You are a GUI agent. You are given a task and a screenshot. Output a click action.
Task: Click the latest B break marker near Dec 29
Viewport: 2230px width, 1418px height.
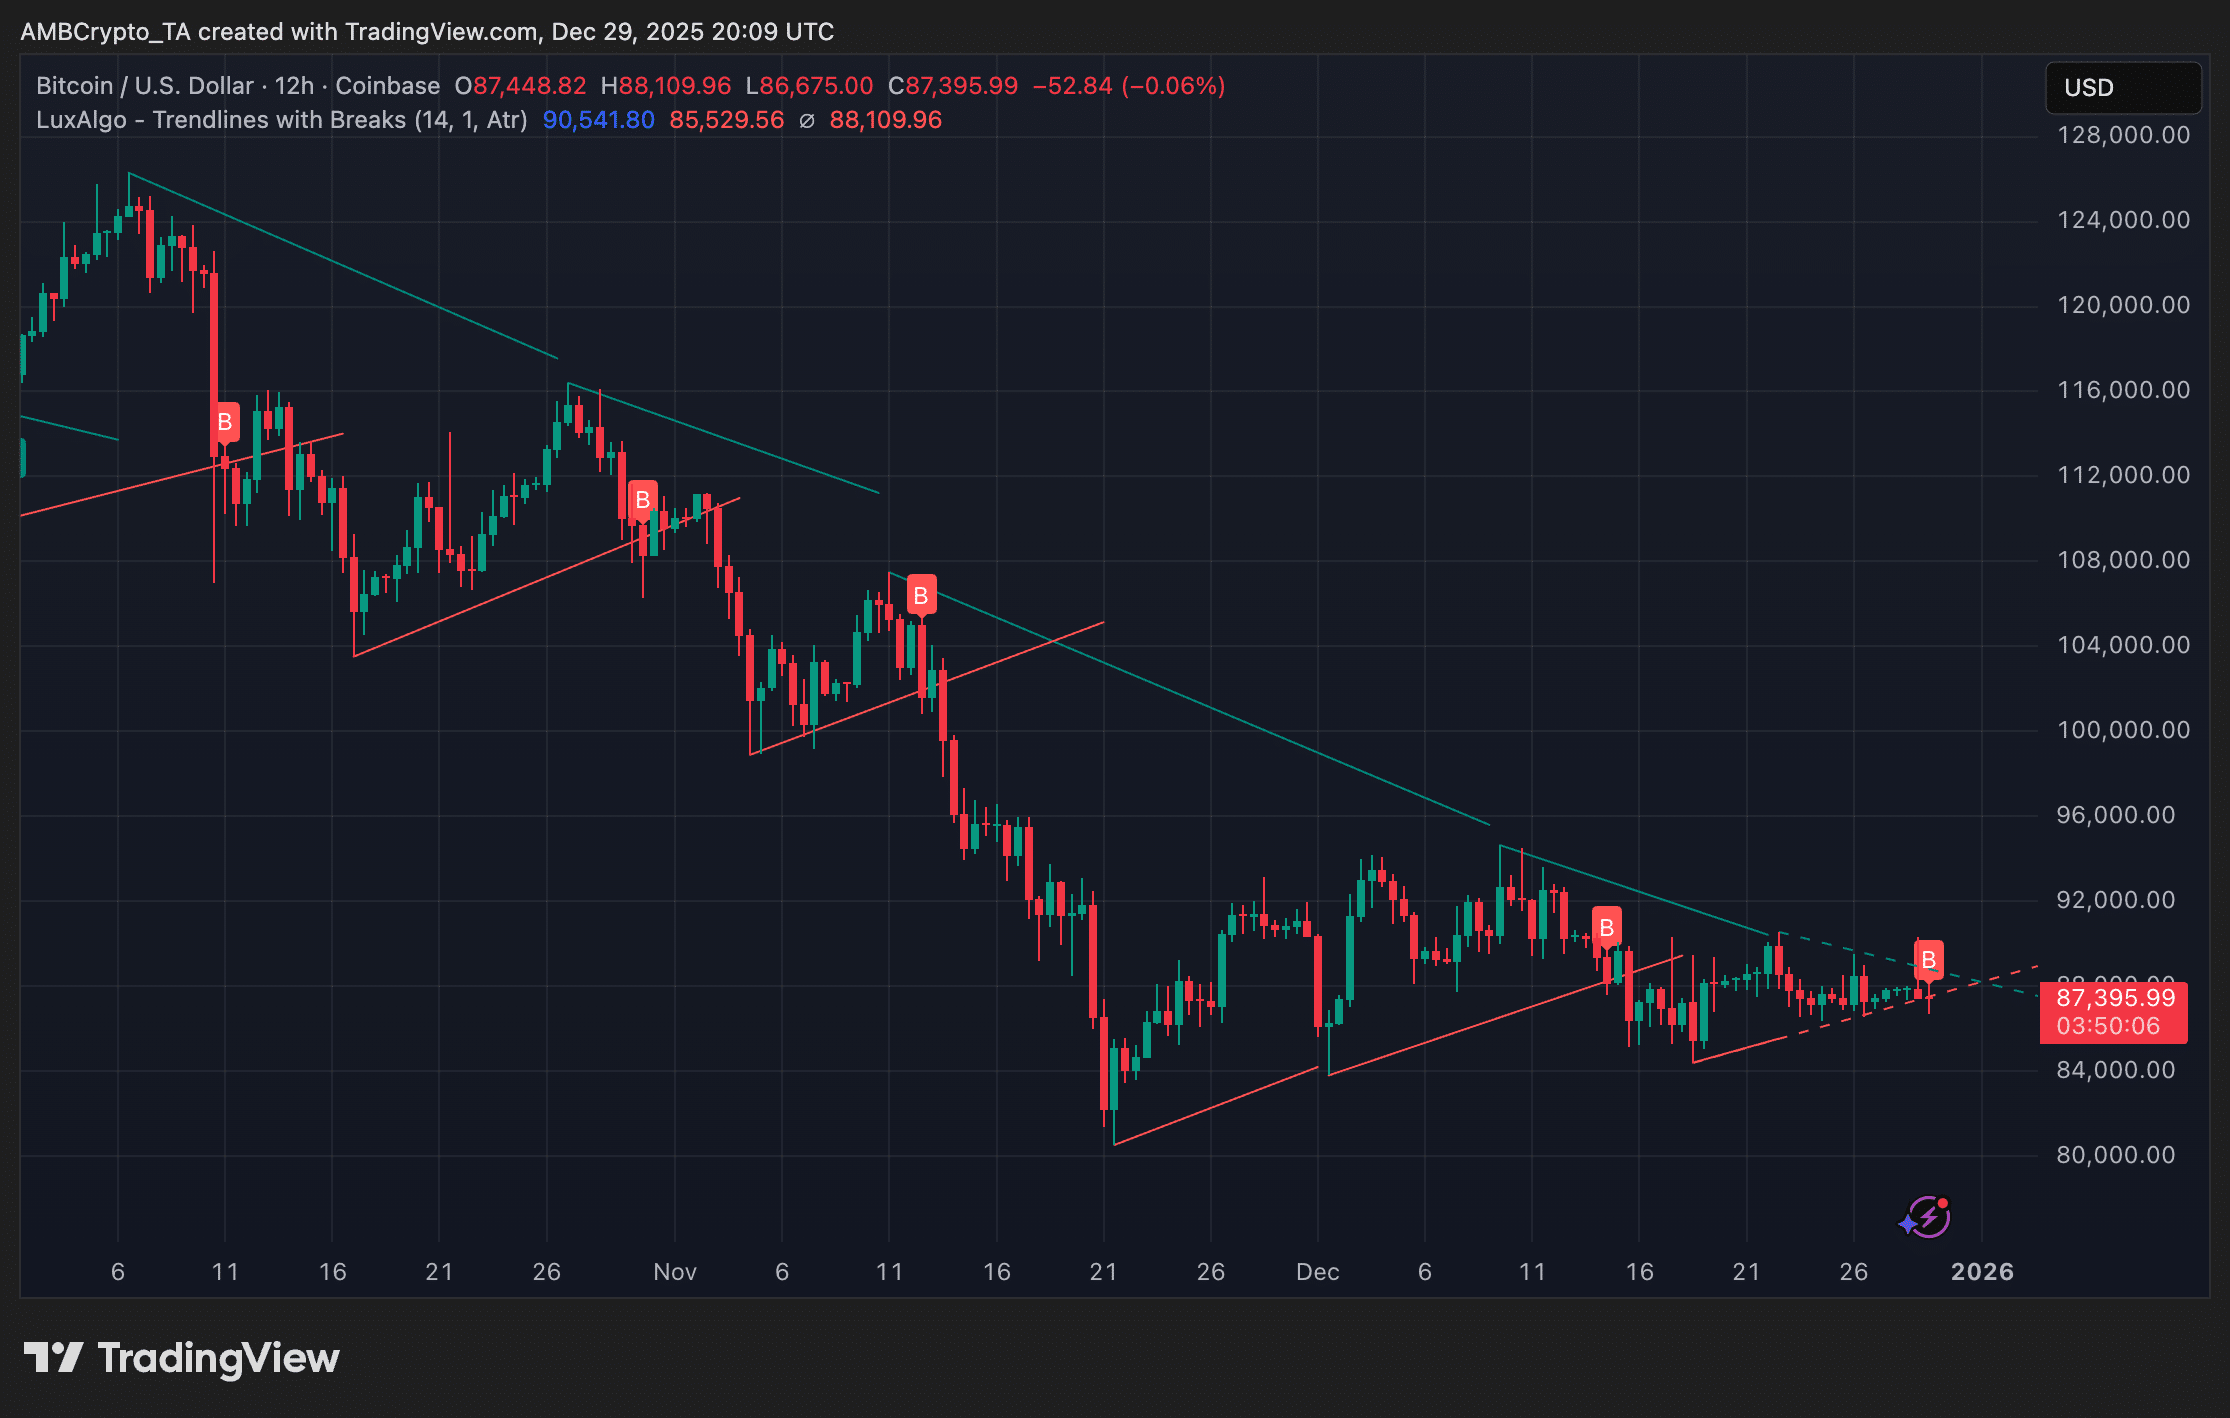(1928, 960)
